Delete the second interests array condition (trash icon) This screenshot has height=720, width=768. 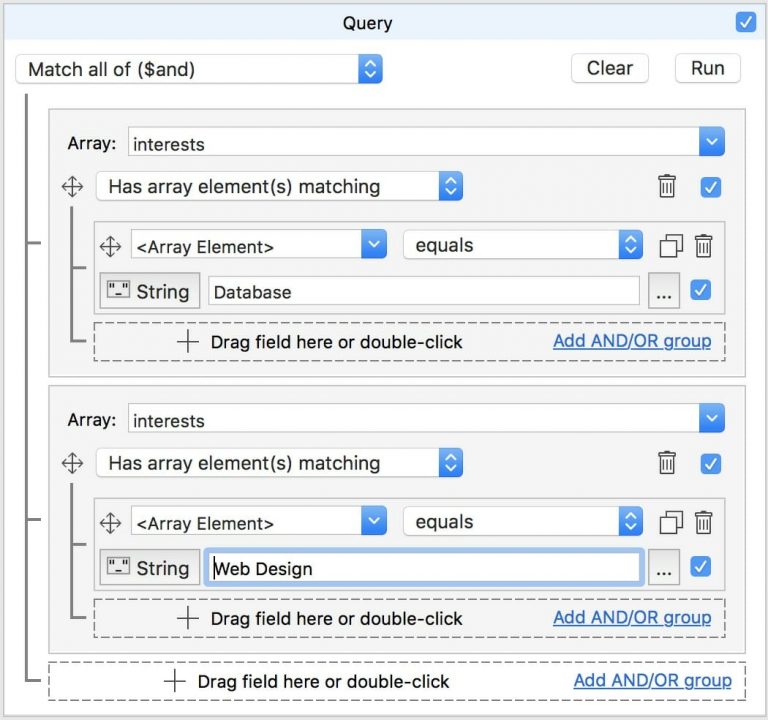(x=667, y=464)
